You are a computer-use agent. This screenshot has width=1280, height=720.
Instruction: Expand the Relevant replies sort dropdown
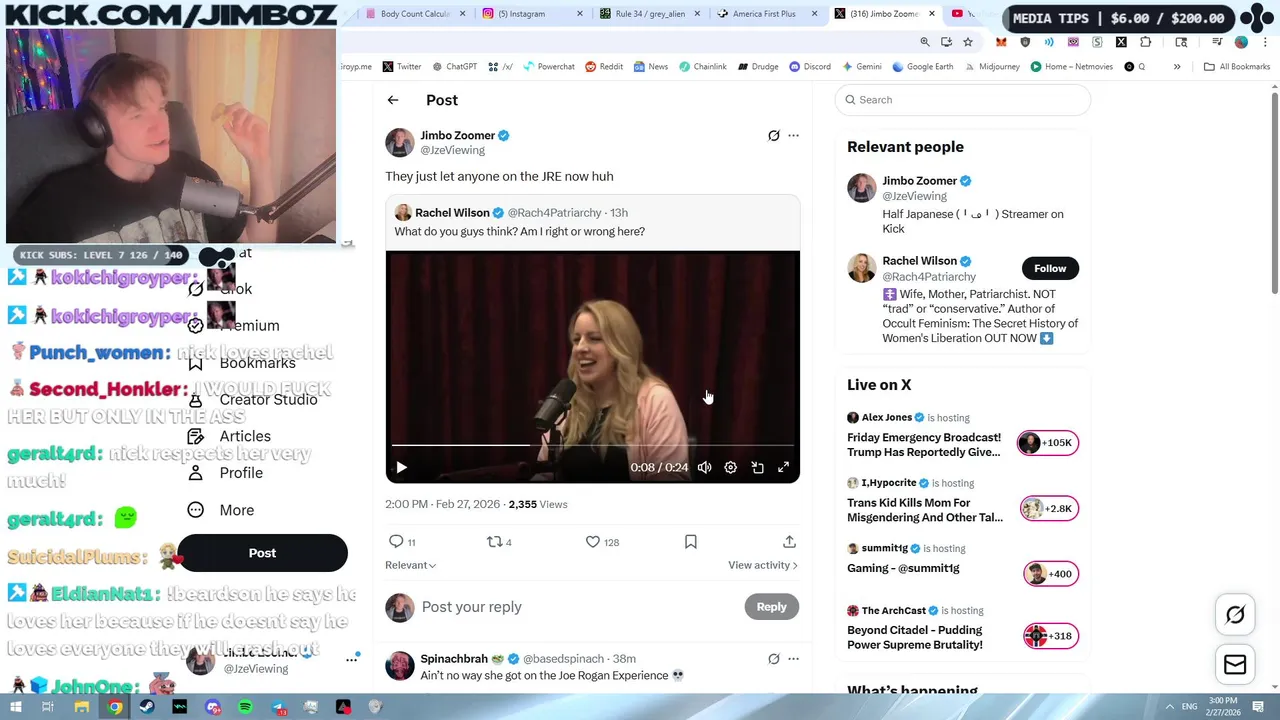point(411,565)
